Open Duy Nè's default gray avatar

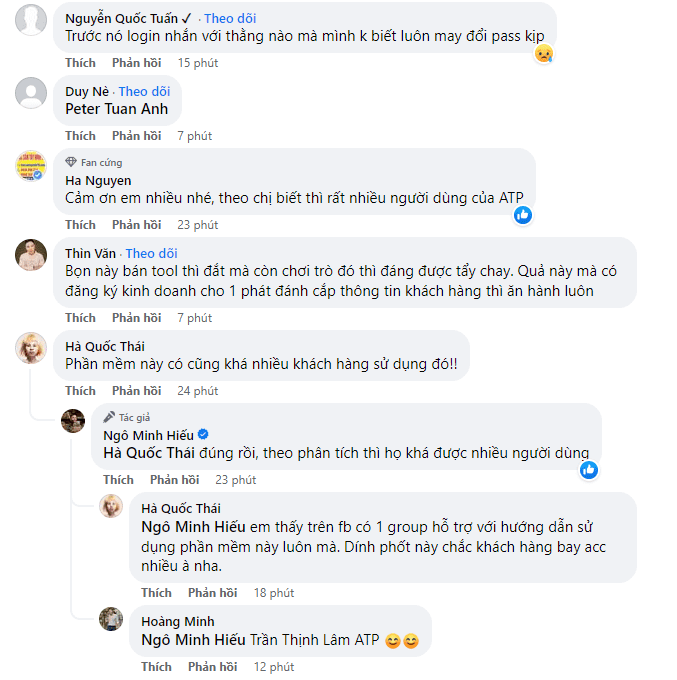tap(31, 93)
